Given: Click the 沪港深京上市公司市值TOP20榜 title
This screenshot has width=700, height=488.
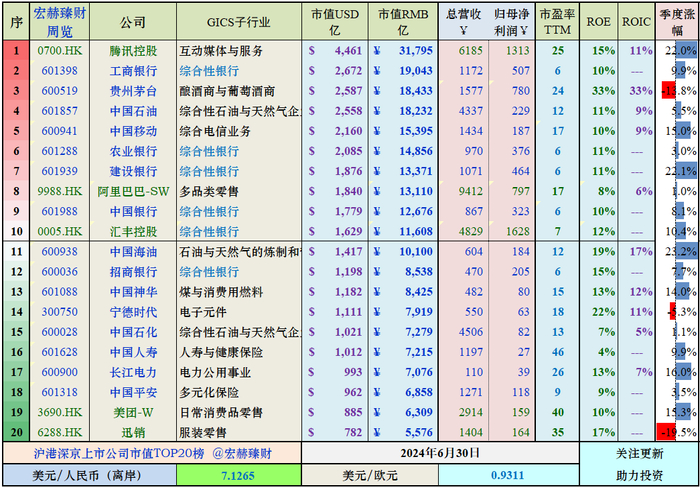Looking at the screenshot, I should [x=119, y=454].
